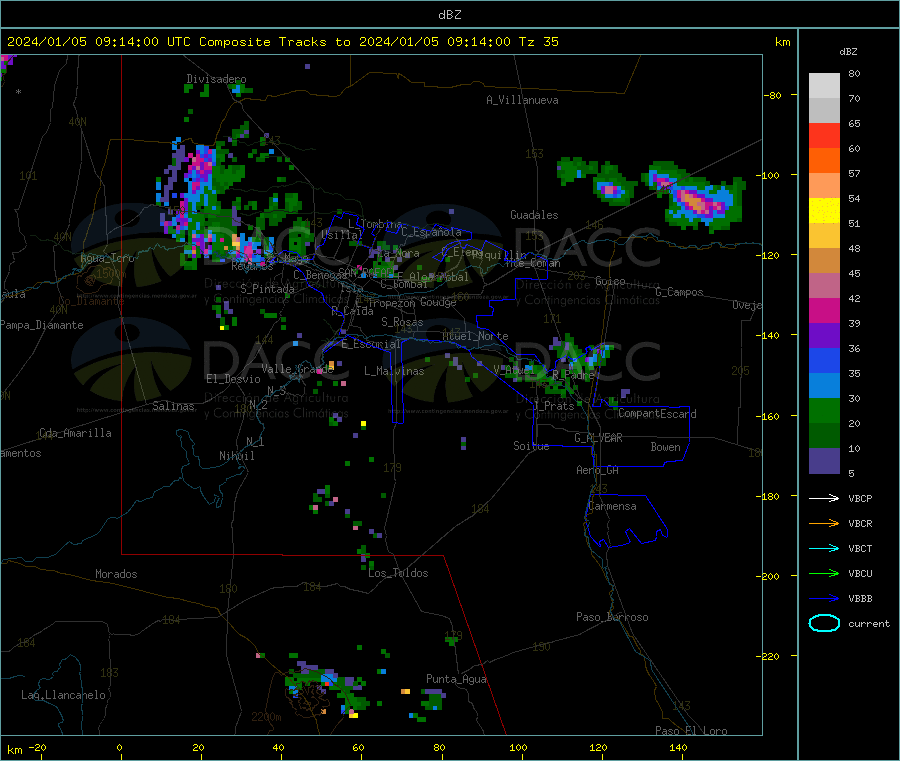
Task: Click the 'Nihuil' map label
Action: click(236, 456)
